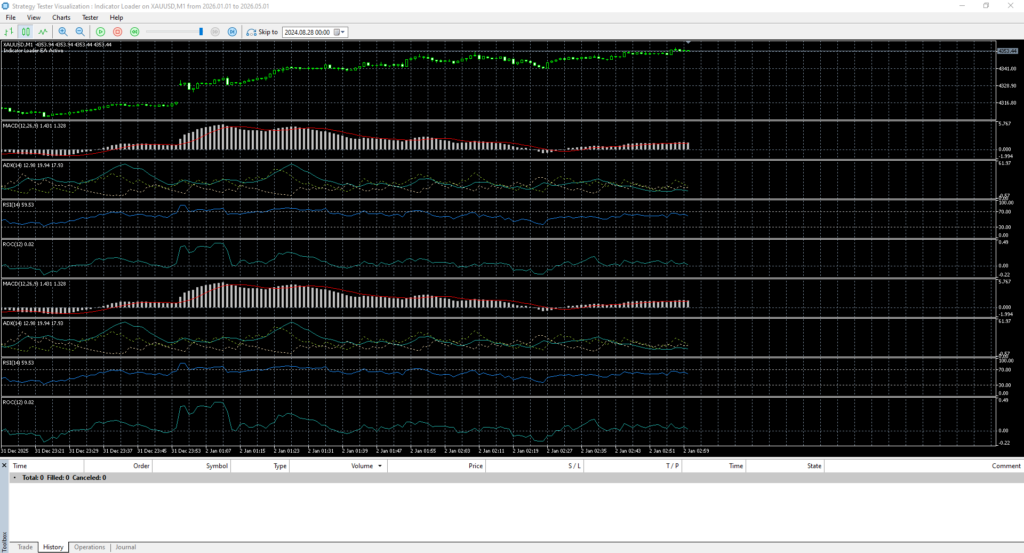This screenshot has height=553, width=1024.
Task: Open the File menu
Action: [10, 18]
